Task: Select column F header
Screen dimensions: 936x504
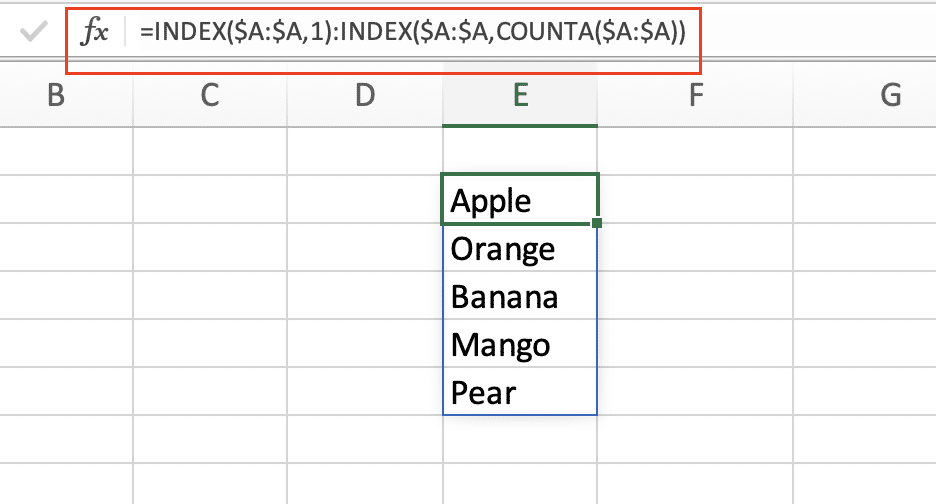Action: coord(695,96)
